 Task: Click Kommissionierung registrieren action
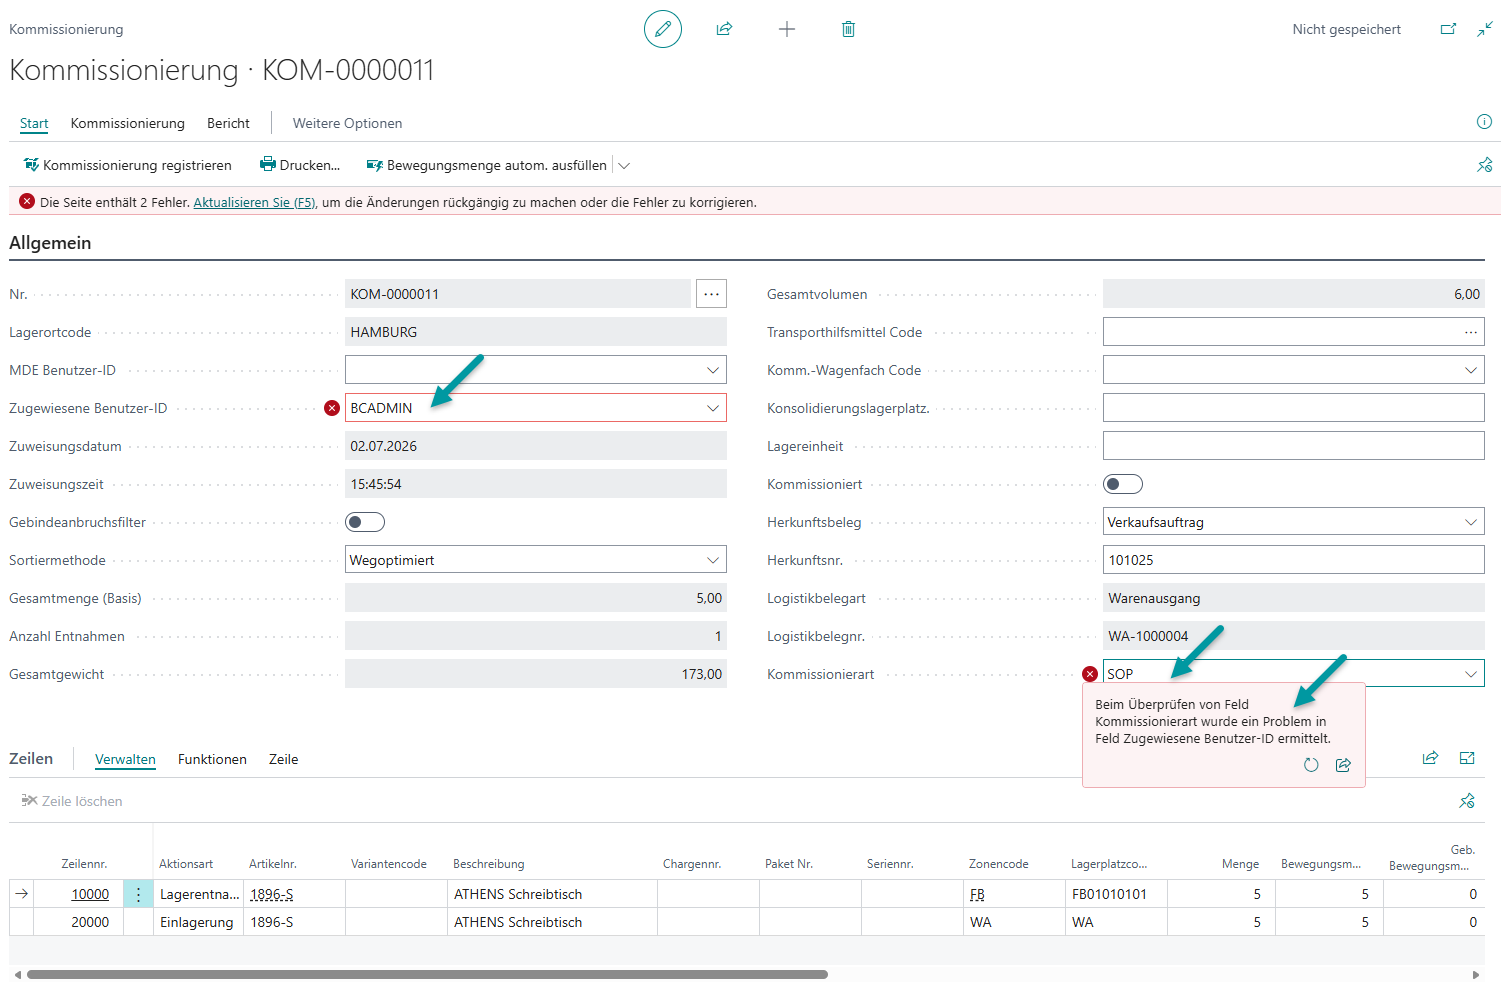[x=128, y=165]
